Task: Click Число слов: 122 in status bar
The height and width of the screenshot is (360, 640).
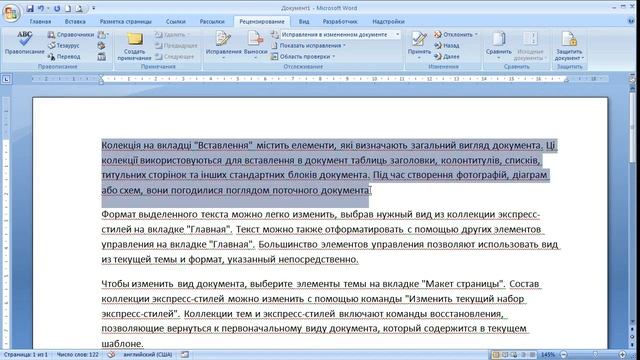Action: [78, 355]
